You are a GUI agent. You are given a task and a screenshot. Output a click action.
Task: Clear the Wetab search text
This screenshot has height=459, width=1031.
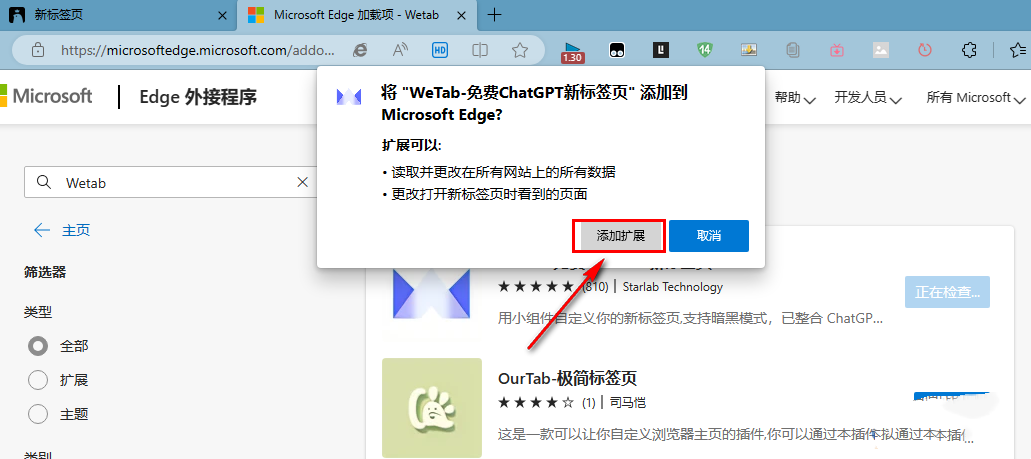click(x=302, y=182)
